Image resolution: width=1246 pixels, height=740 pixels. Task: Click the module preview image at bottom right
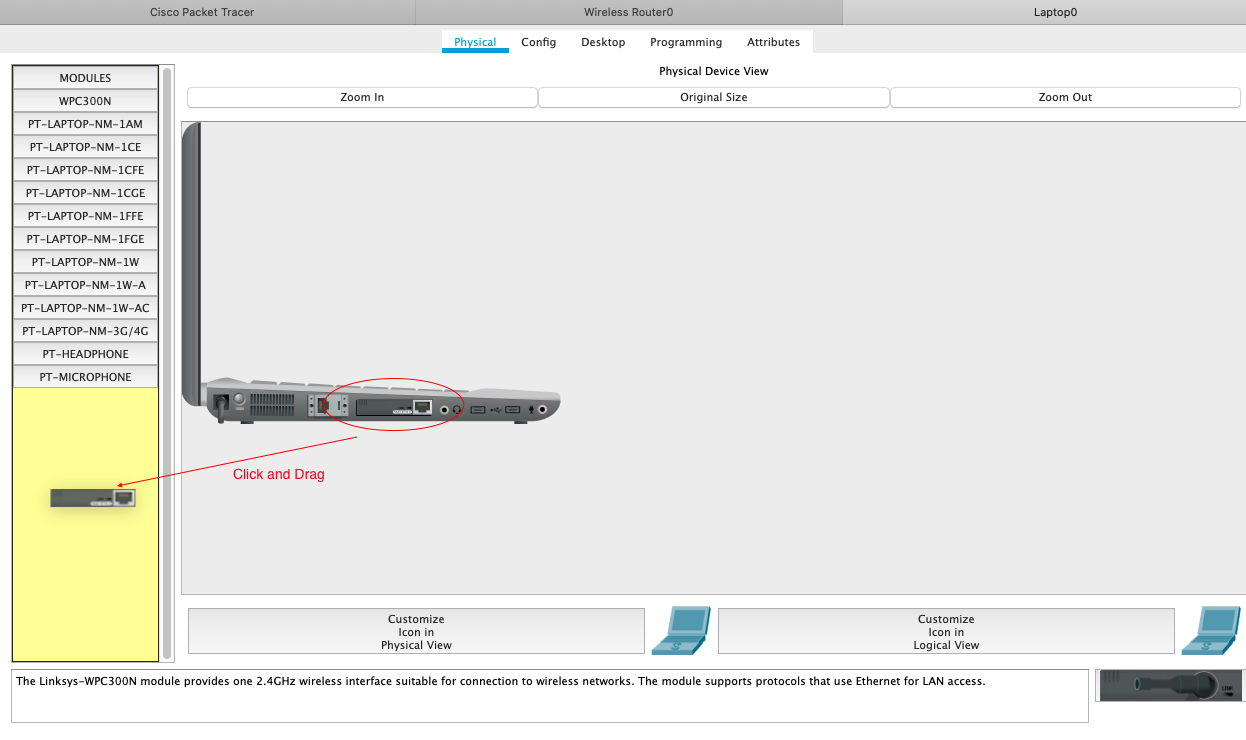click(x=1170, y=685)
